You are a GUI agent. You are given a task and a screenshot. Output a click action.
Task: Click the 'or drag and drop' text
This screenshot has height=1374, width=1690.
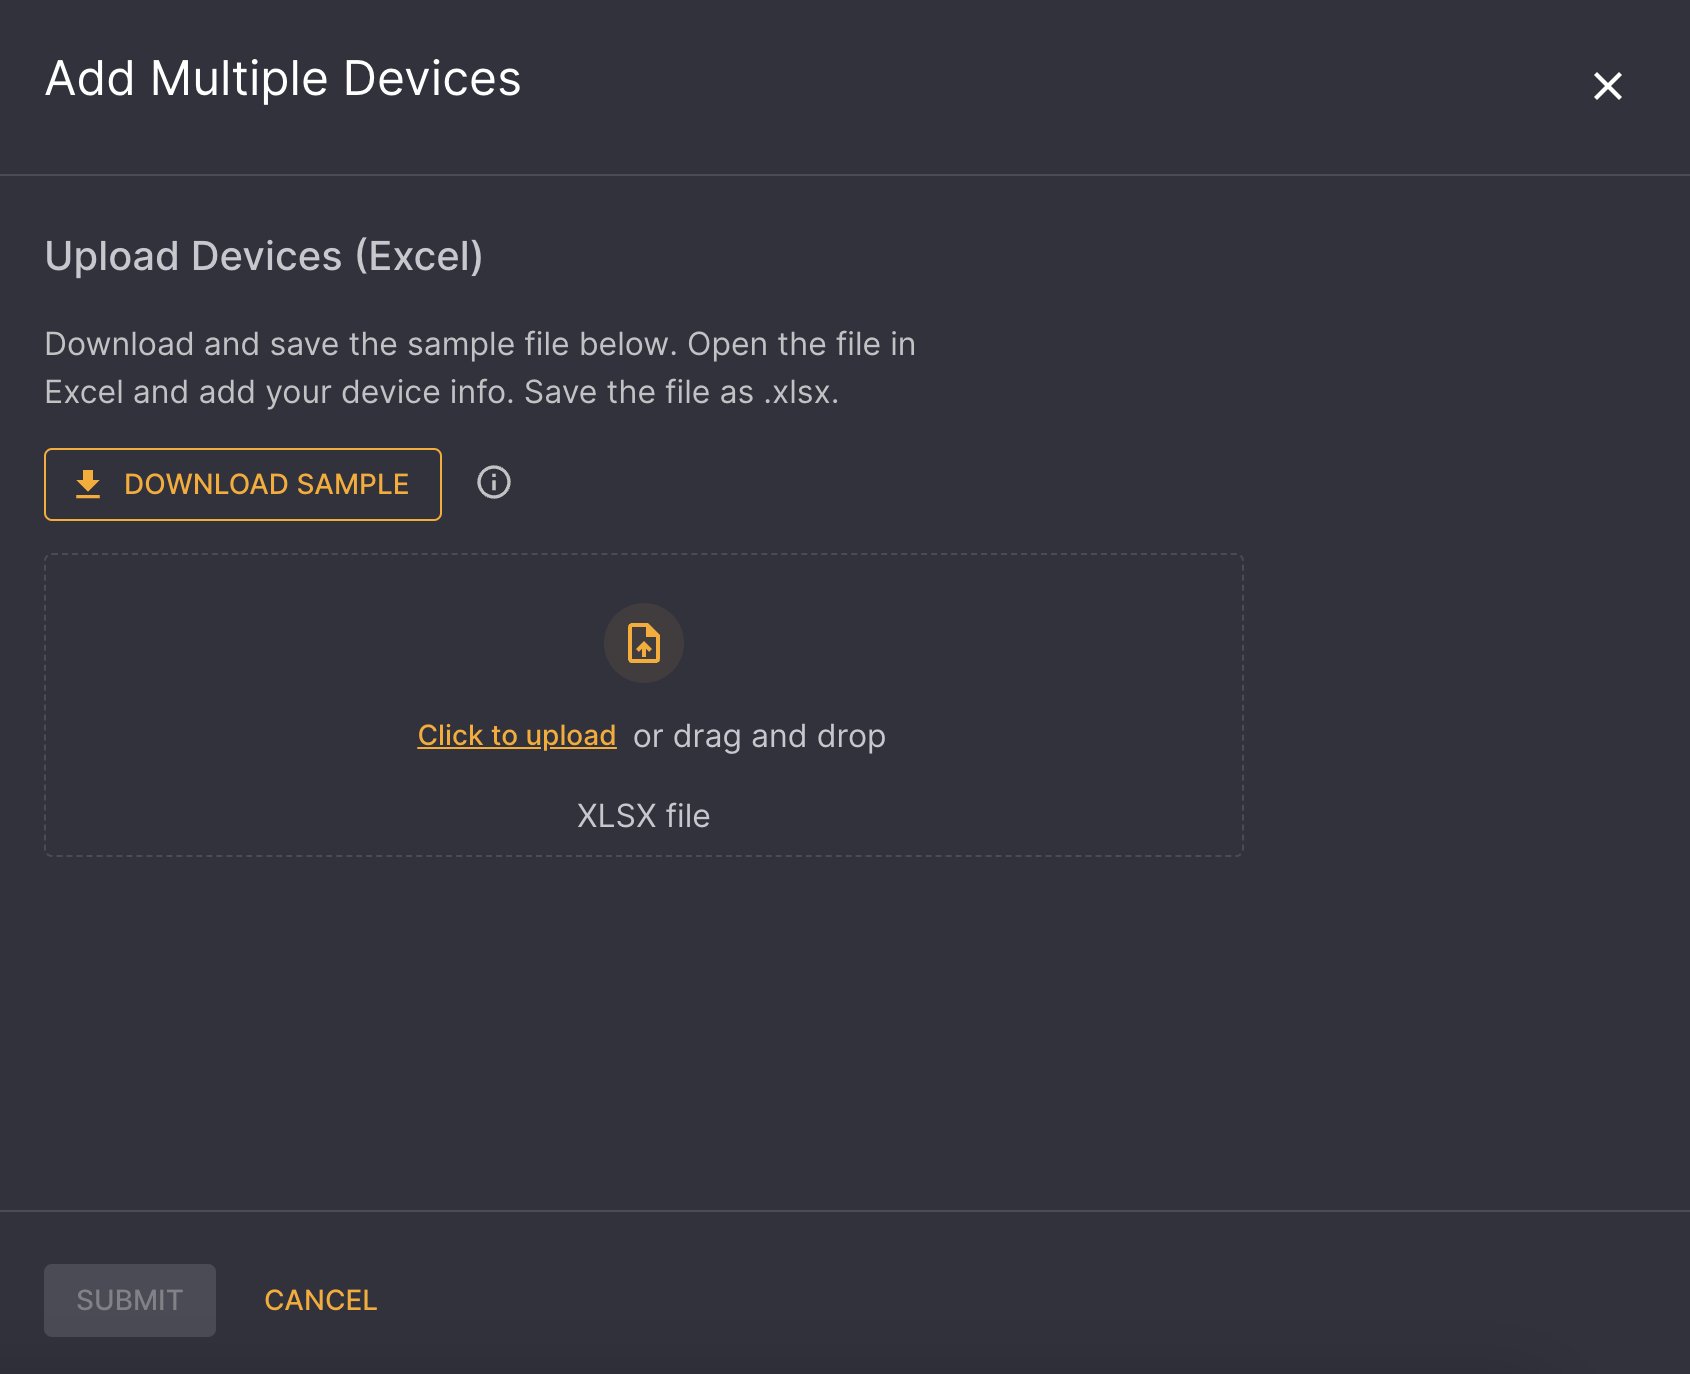point(759,736)
